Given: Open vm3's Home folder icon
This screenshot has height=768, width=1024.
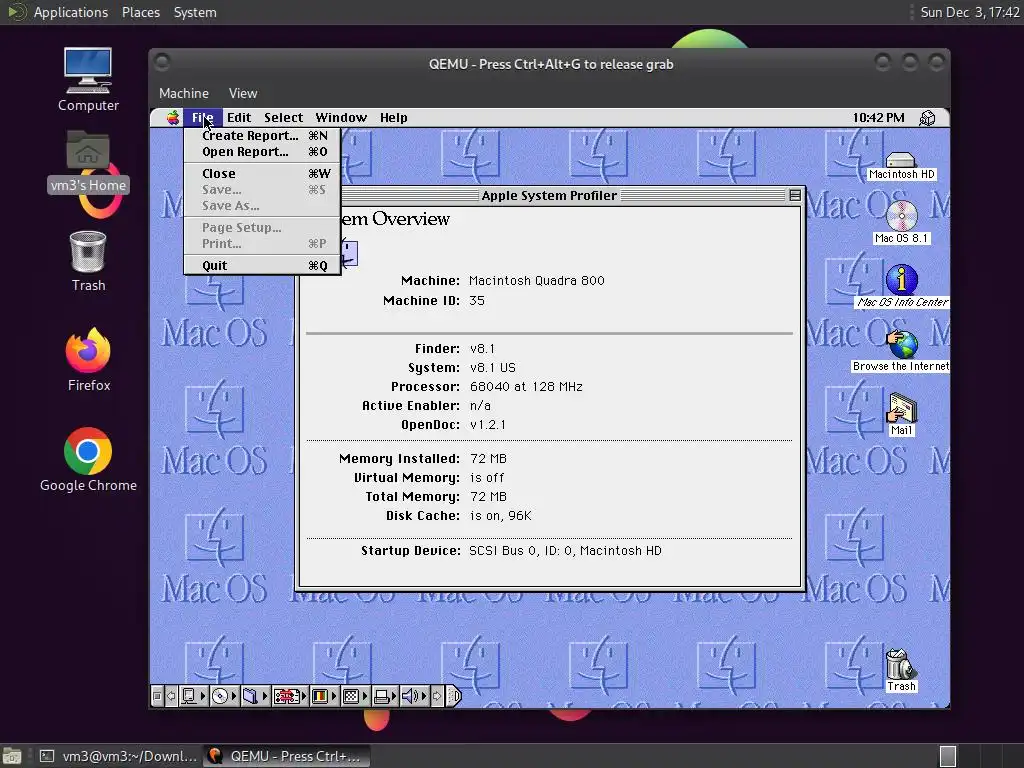Looking at the screenshot, I should pos(88,161).
